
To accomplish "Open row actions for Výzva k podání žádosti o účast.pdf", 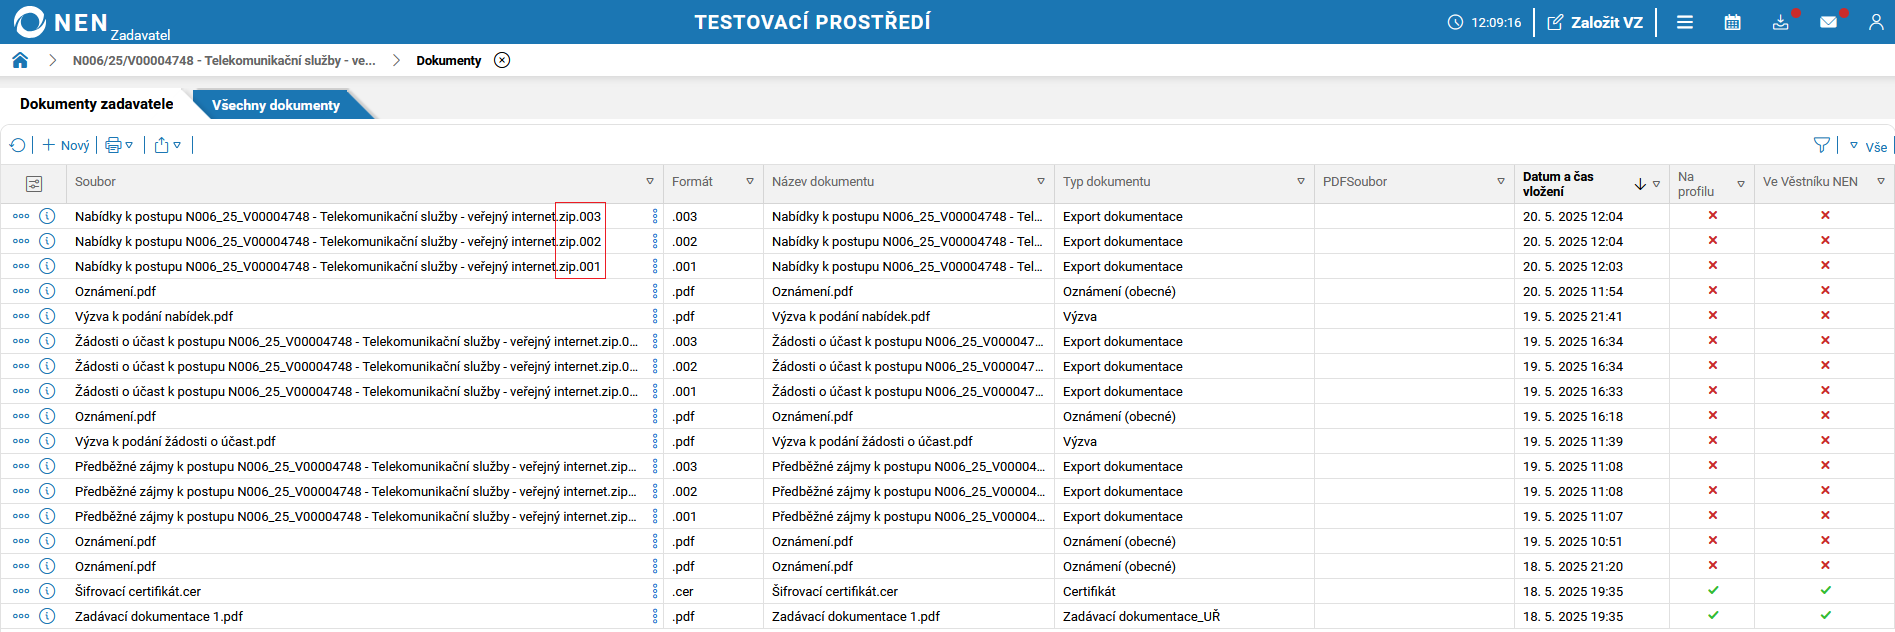I will [x=21, y=441].
